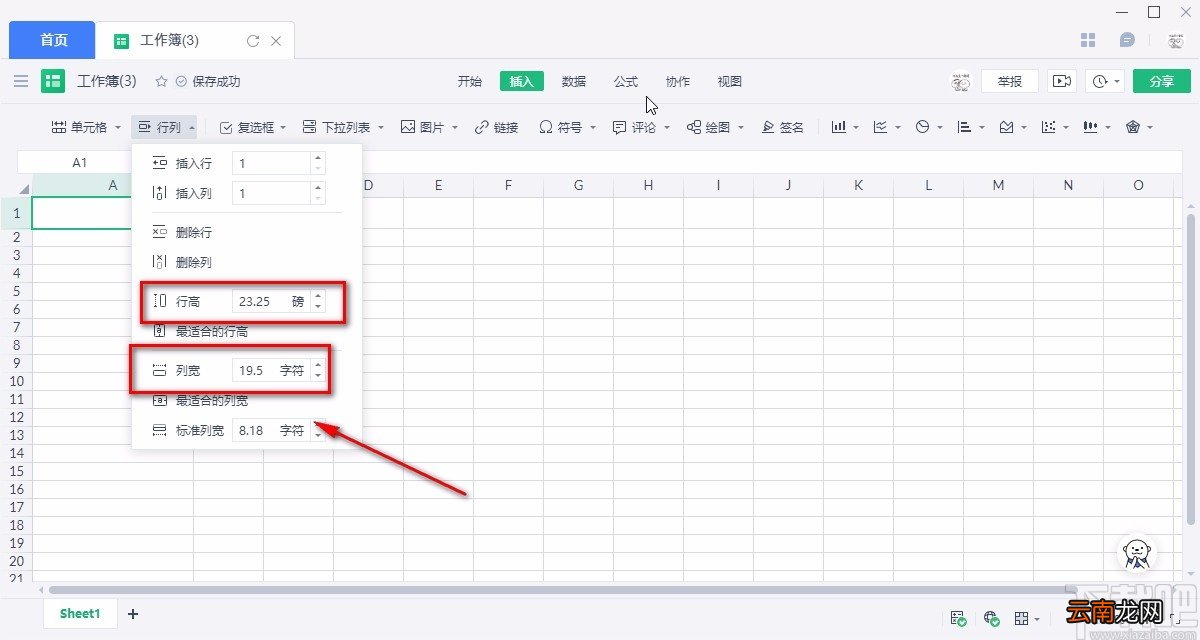Screen dimensions: 1200x640
Task: Switch to the 数据 tab
Action: coord(574,81)
